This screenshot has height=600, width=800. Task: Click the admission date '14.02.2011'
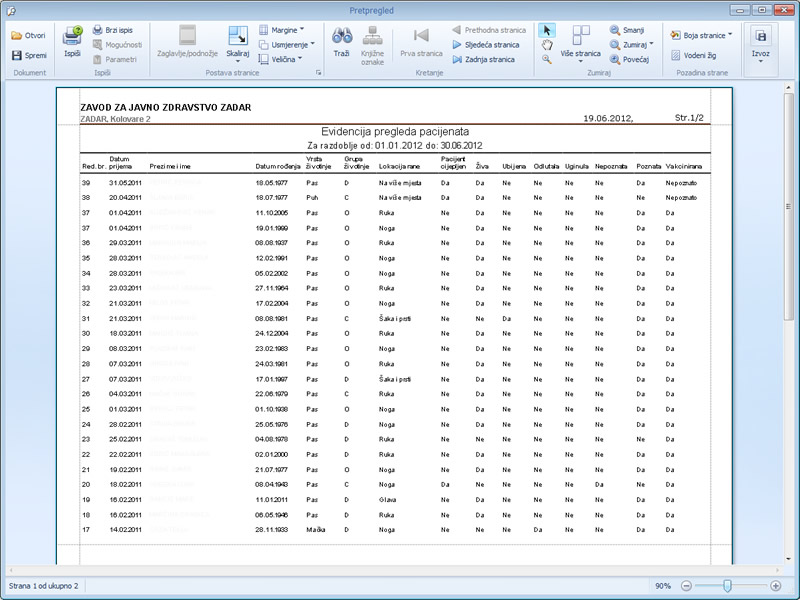point(125,530)
